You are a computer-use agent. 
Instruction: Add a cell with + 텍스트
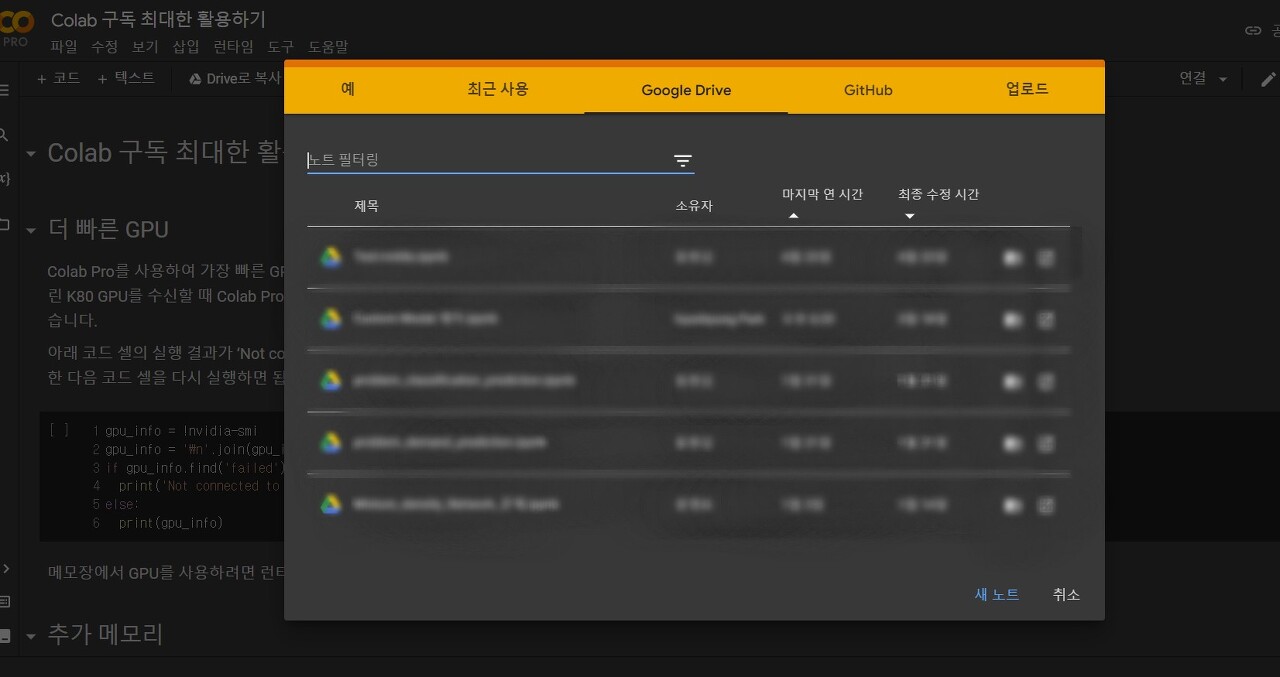[126, 78]
